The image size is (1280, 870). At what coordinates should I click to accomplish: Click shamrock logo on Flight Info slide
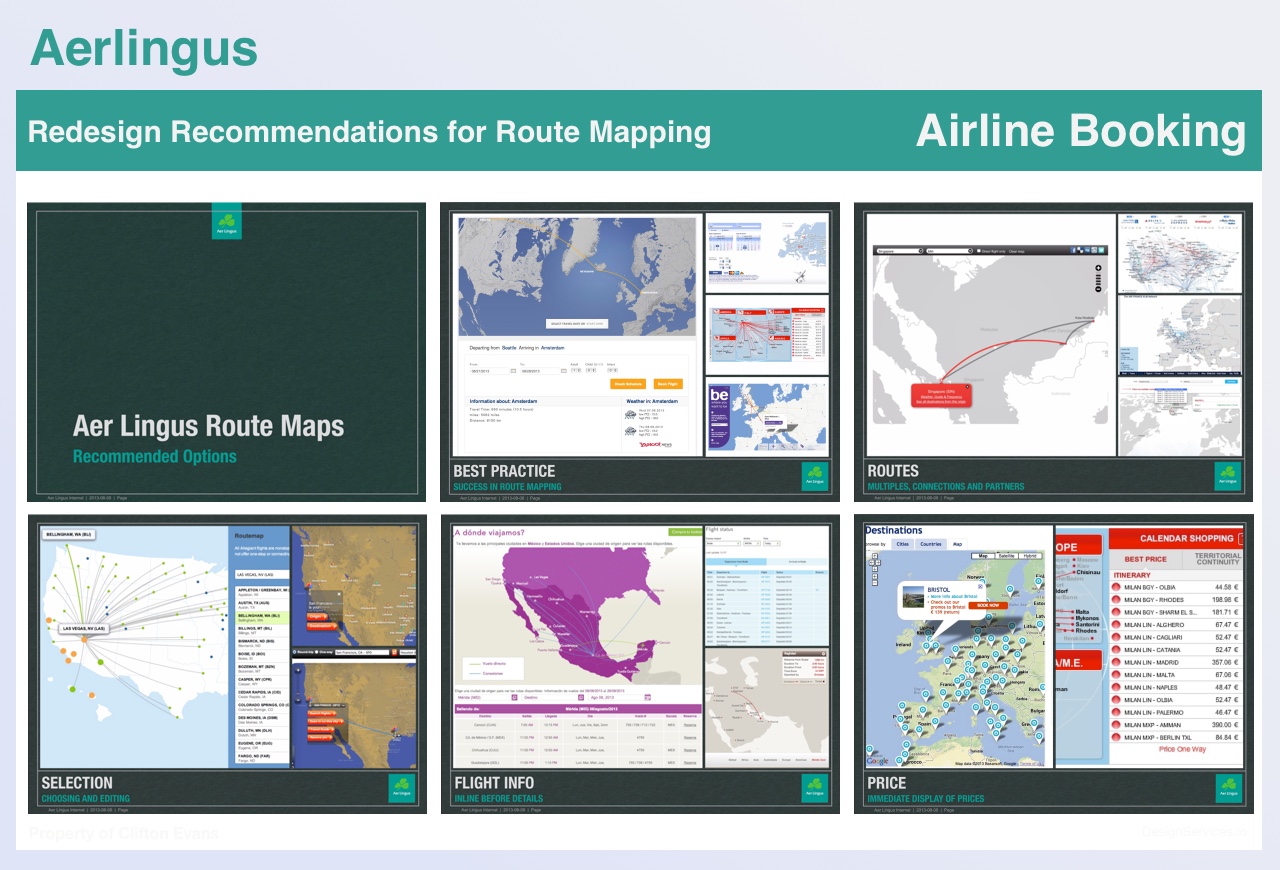tap(814, 788)
